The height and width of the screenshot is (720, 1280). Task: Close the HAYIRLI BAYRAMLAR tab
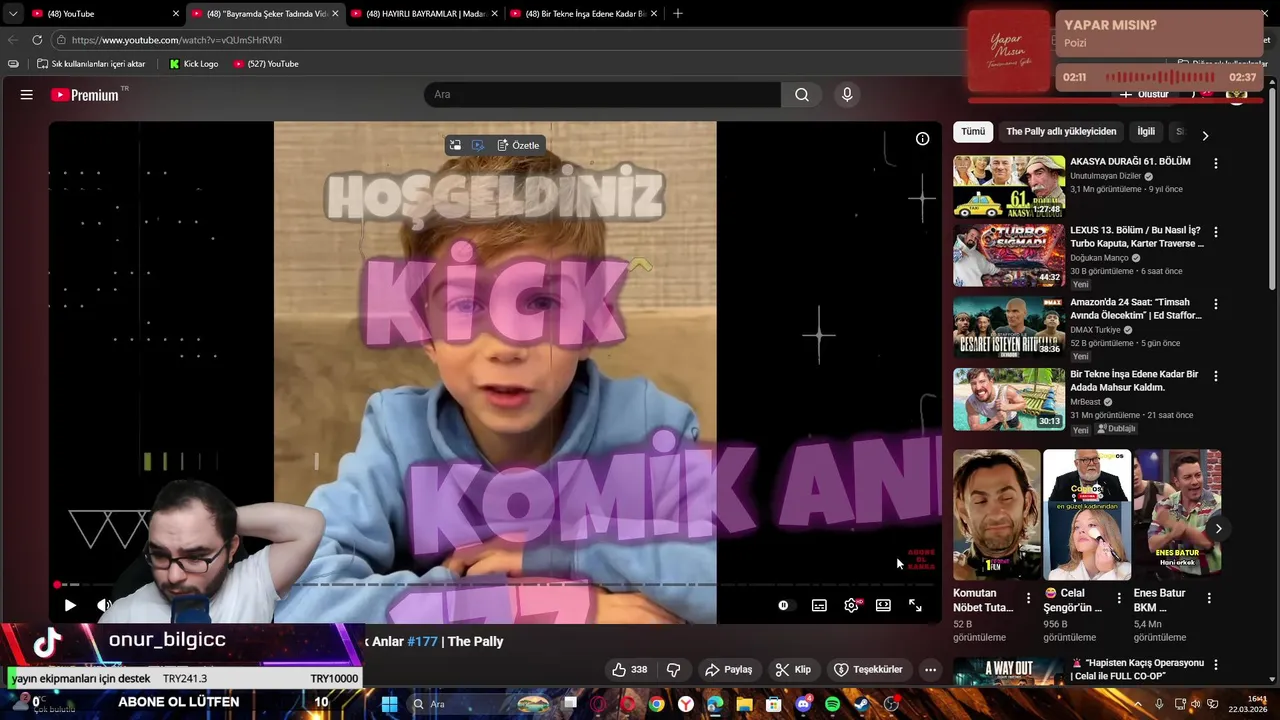coord(495,14)
